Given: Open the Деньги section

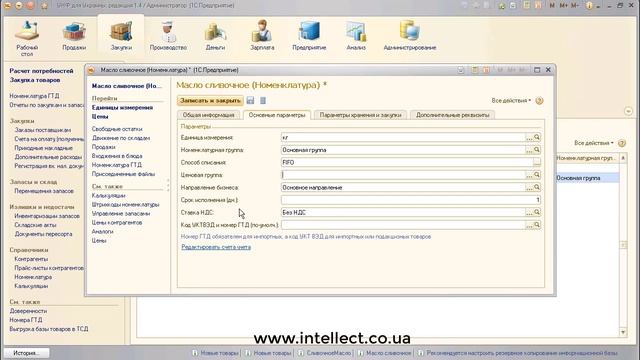Looking at the screenshot, I should (x=215, y=37).
